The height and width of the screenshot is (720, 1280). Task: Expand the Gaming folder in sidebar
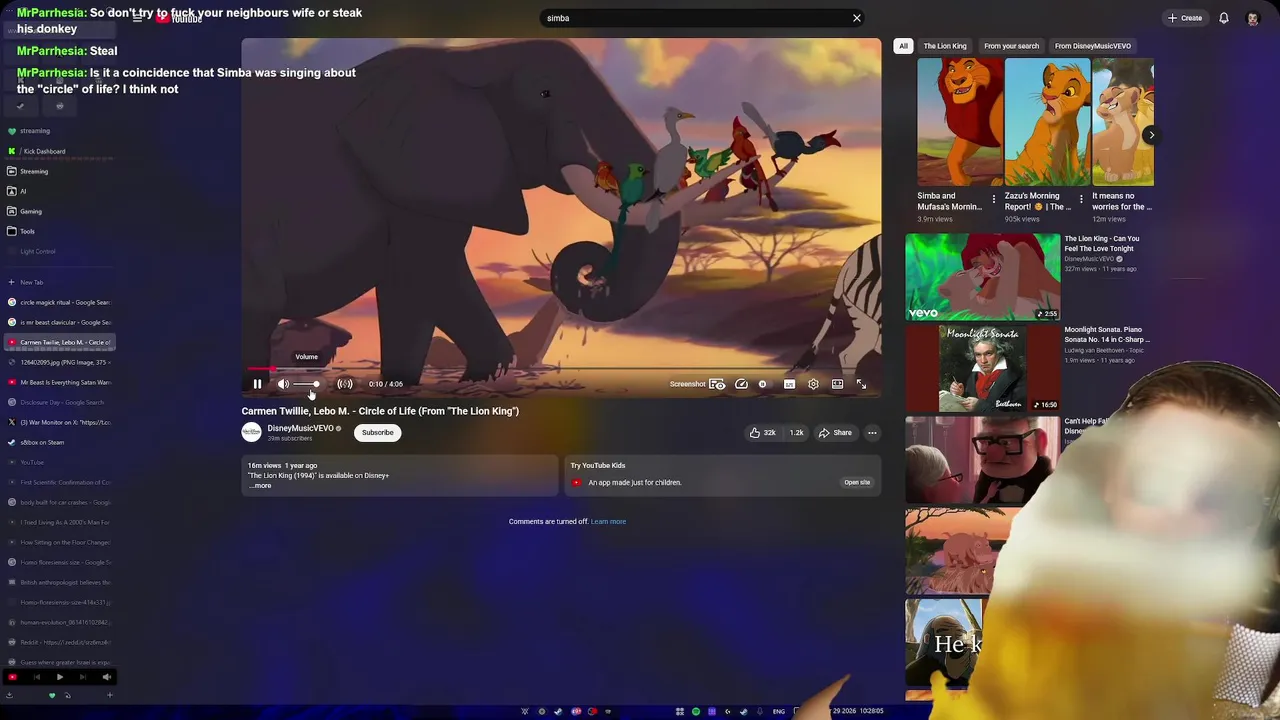[x=60, y=211]
